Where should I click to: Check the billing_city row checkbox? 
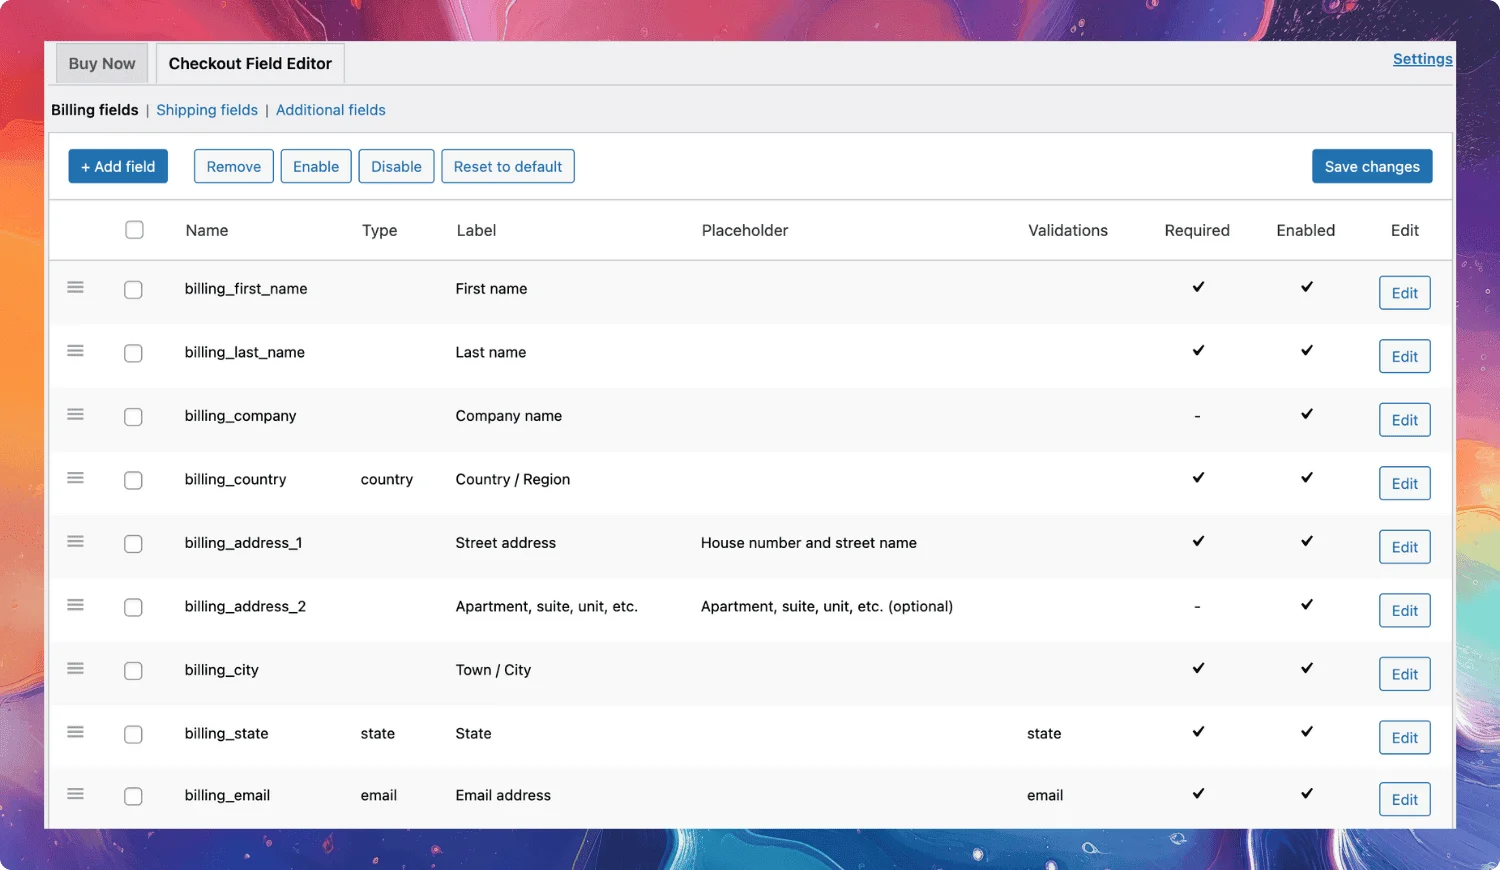[x=133, y=671]
